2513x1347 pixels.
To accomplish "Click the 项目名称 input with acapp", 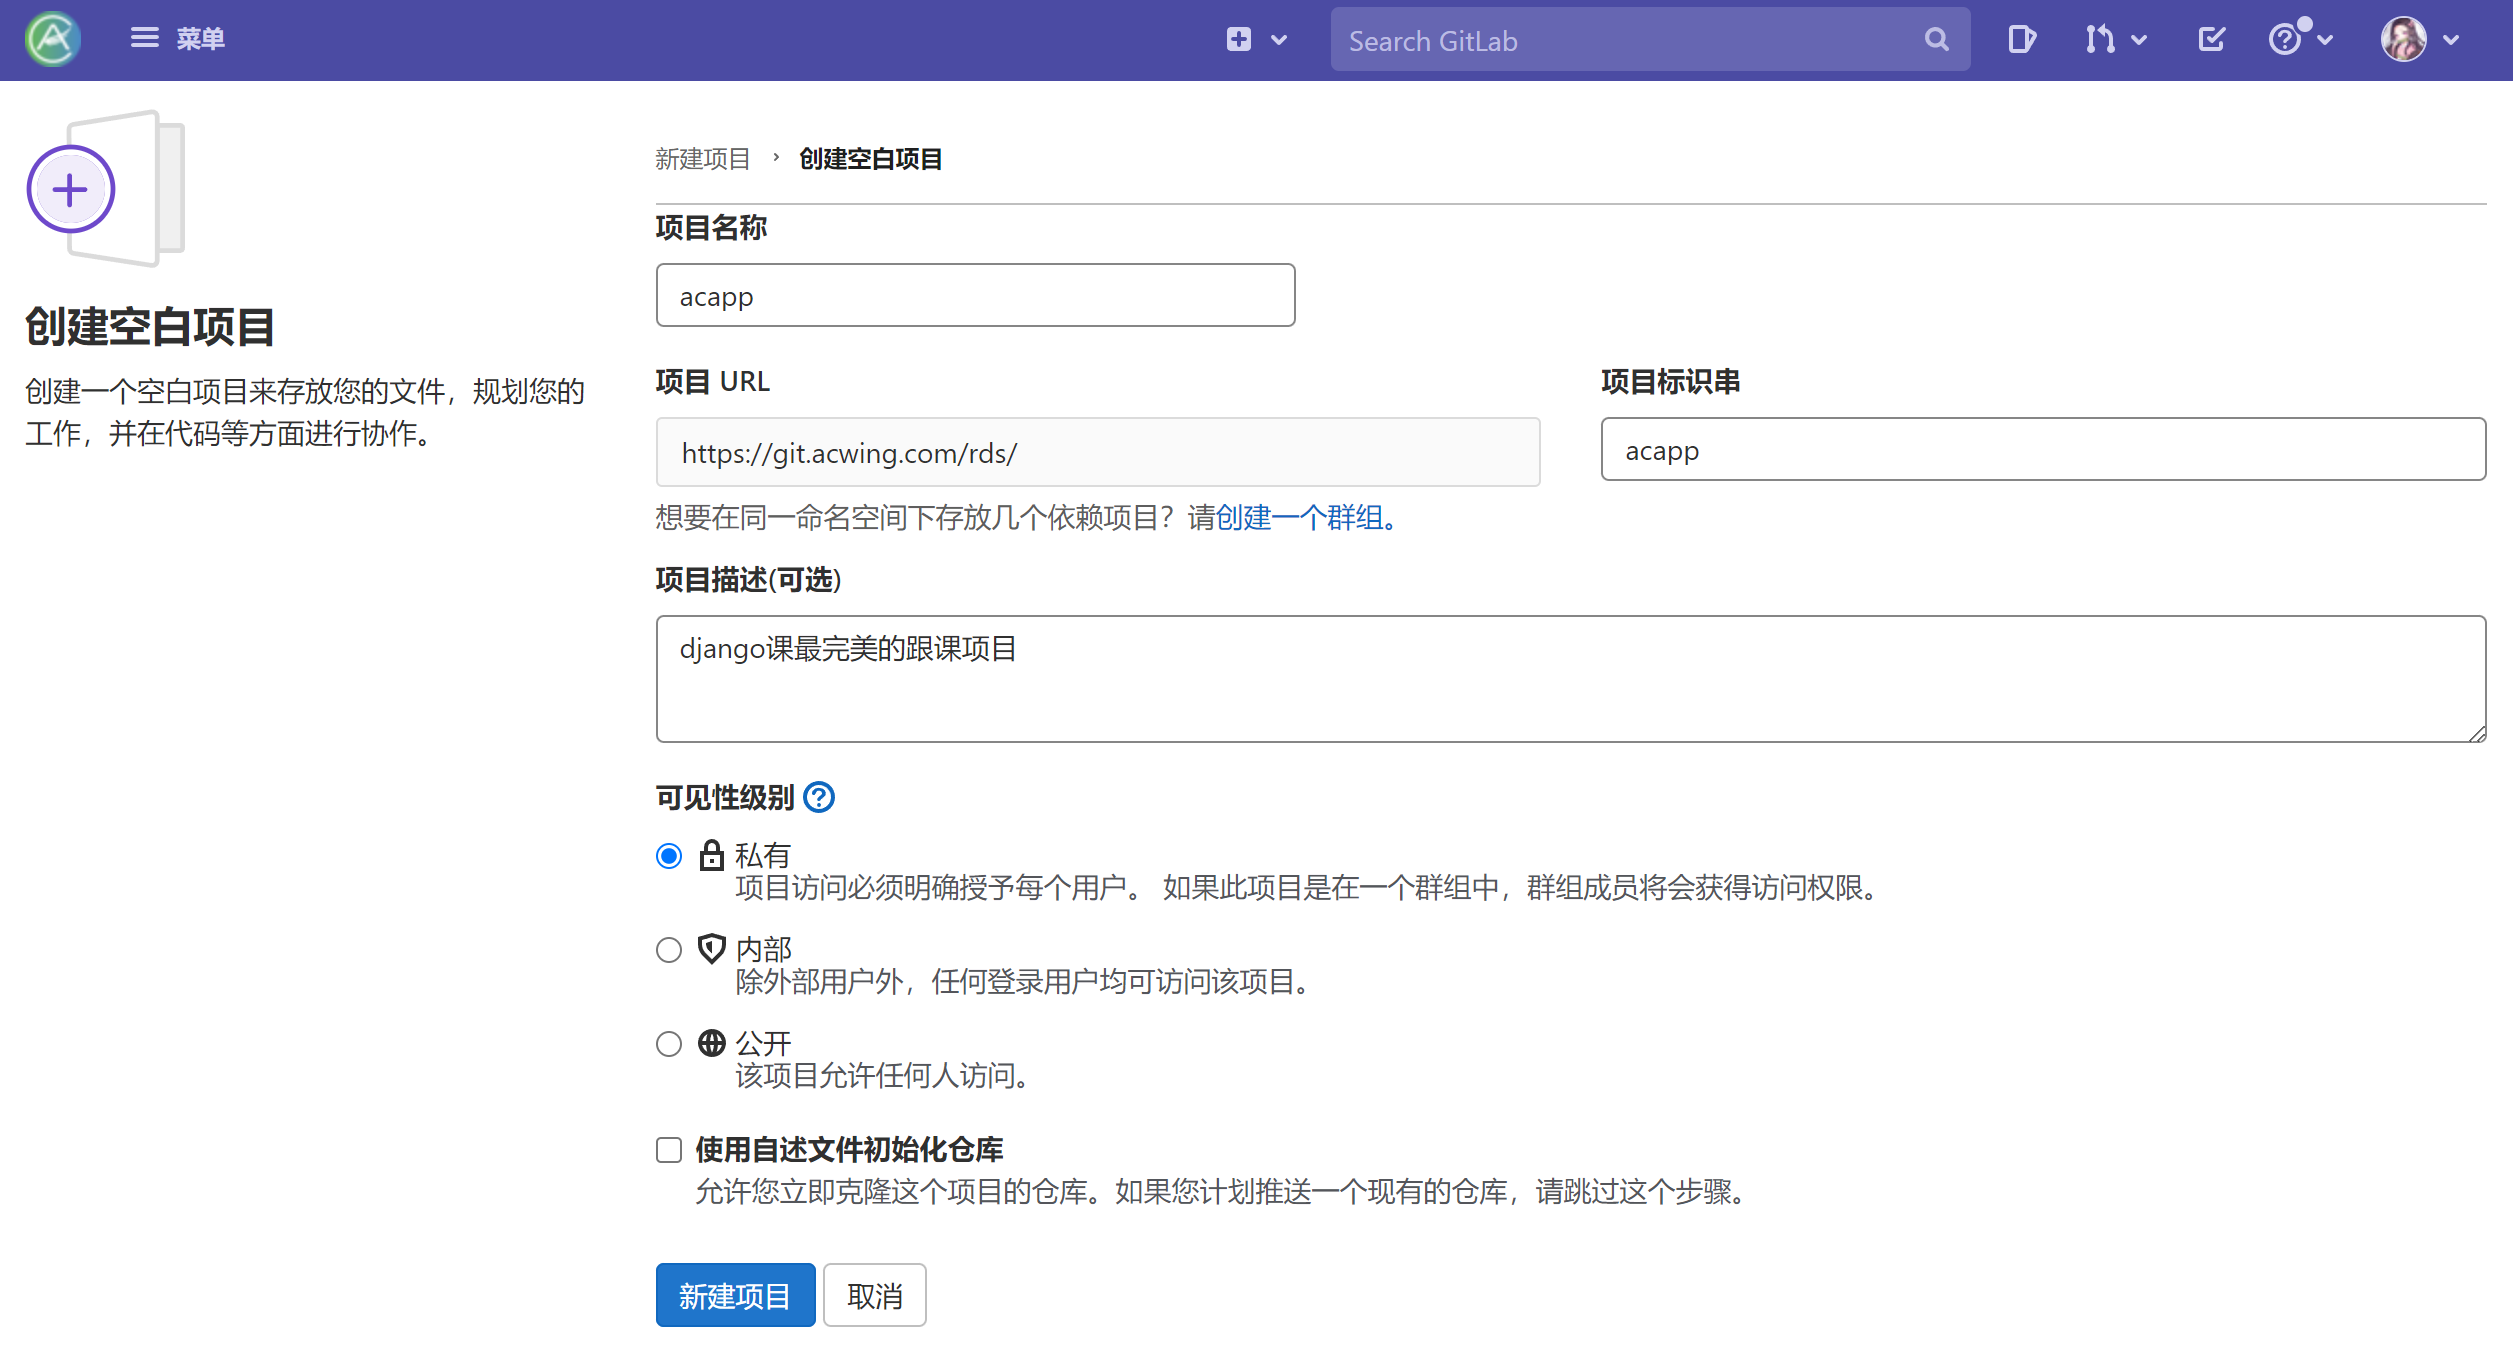I will [975, 296].
